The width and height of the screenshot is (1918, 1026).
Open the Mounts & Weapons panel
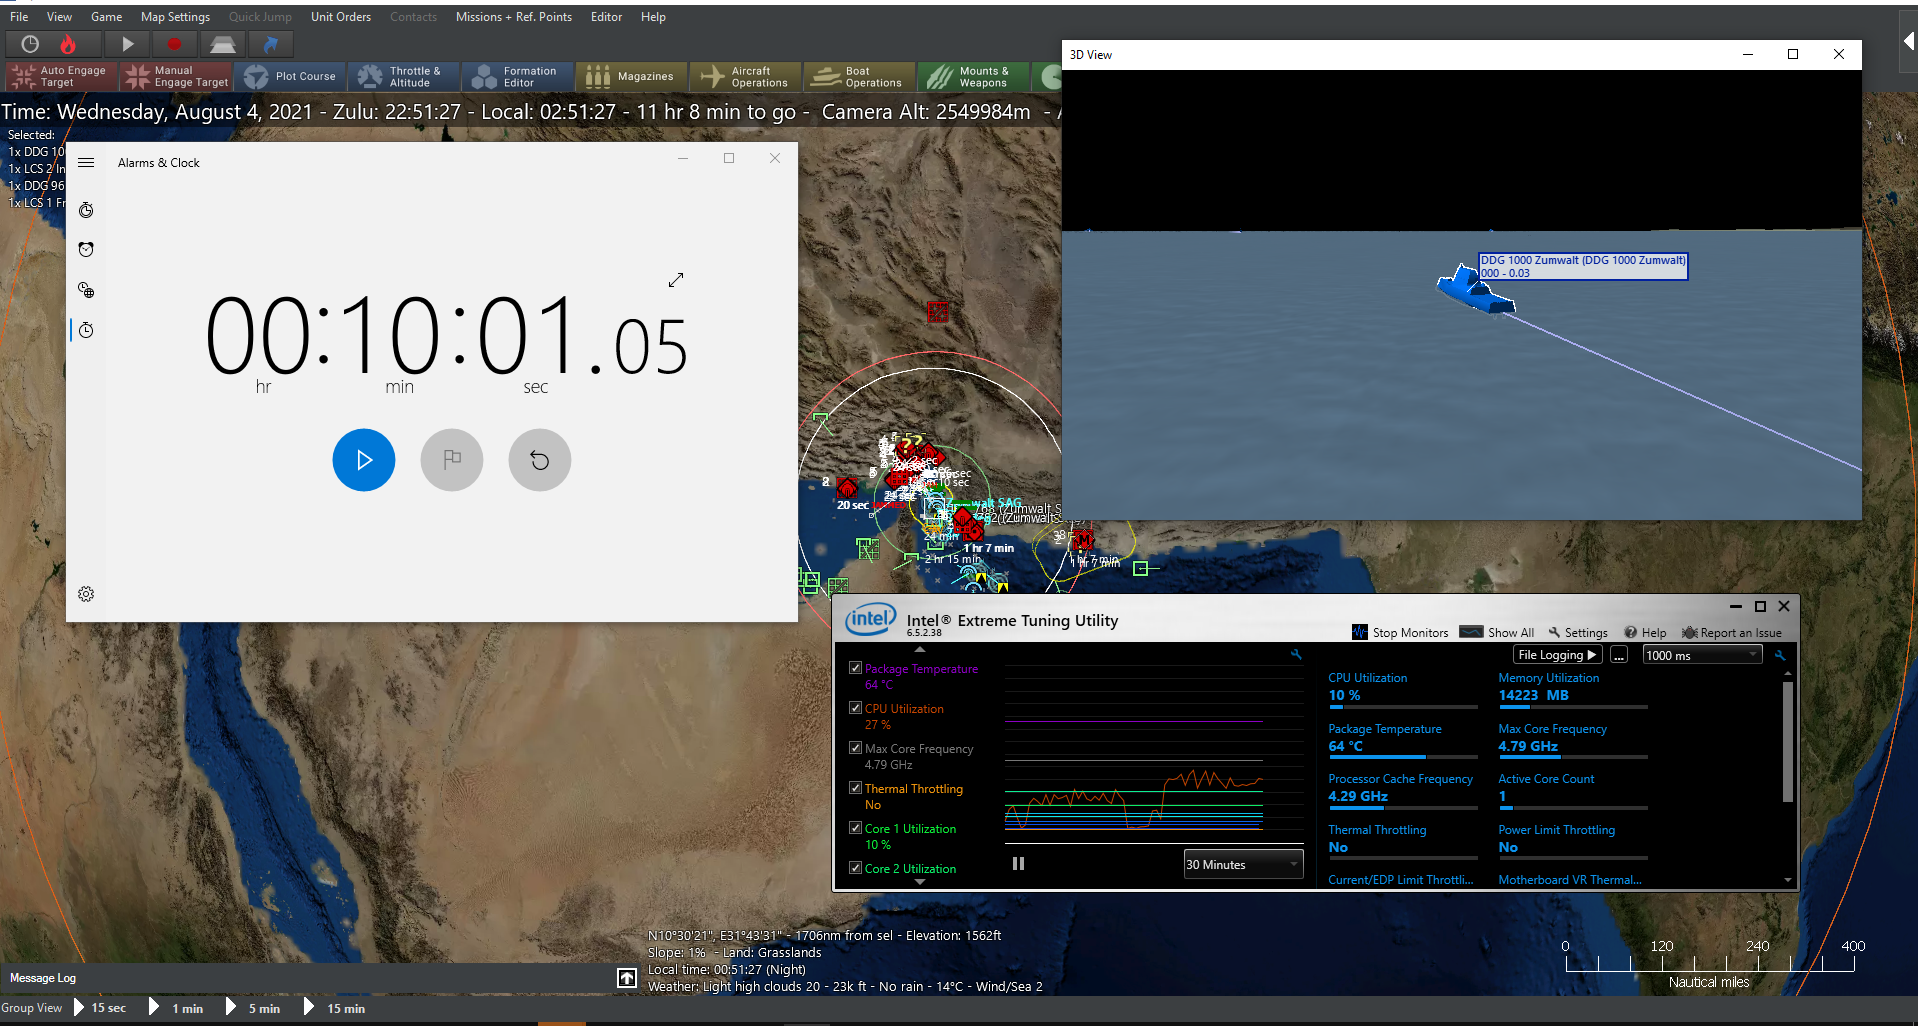pyautogui.click(x=972, y=77)
